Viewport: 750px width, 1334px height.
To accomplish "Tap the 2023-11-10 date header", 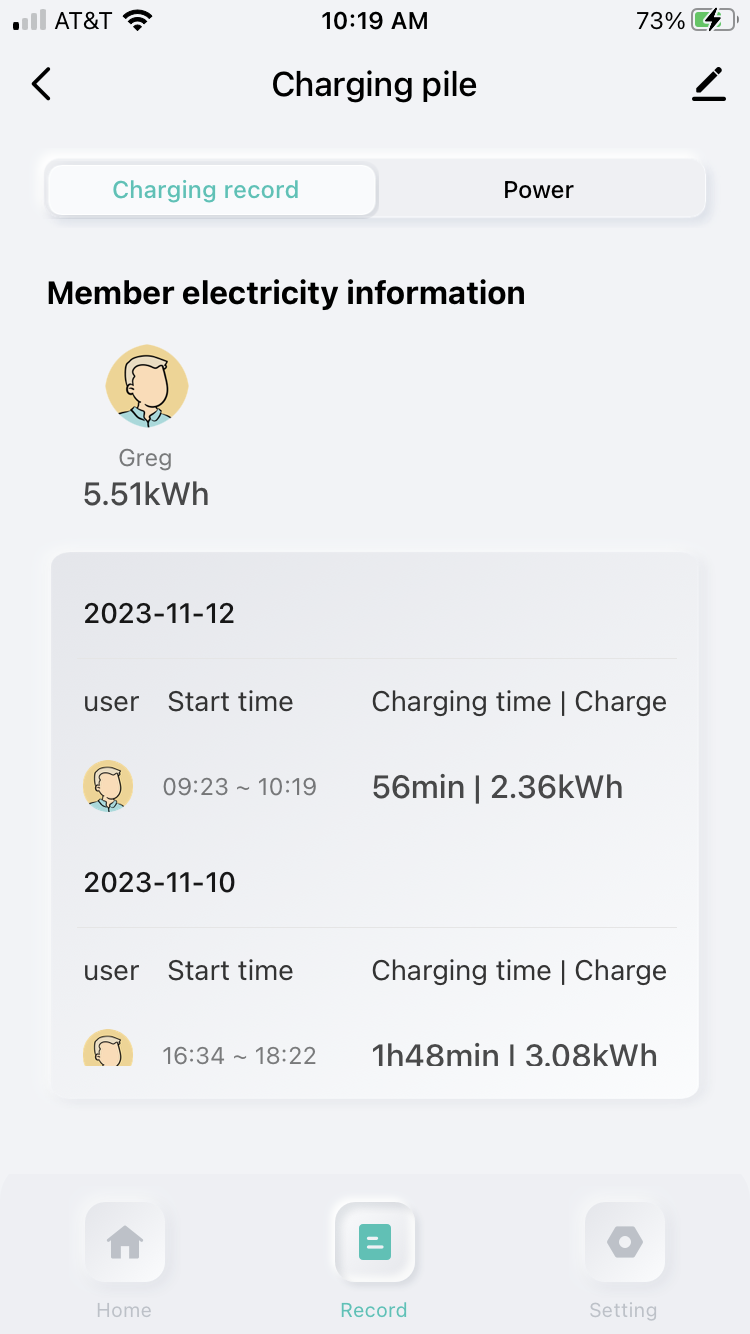I will (160, 882).
